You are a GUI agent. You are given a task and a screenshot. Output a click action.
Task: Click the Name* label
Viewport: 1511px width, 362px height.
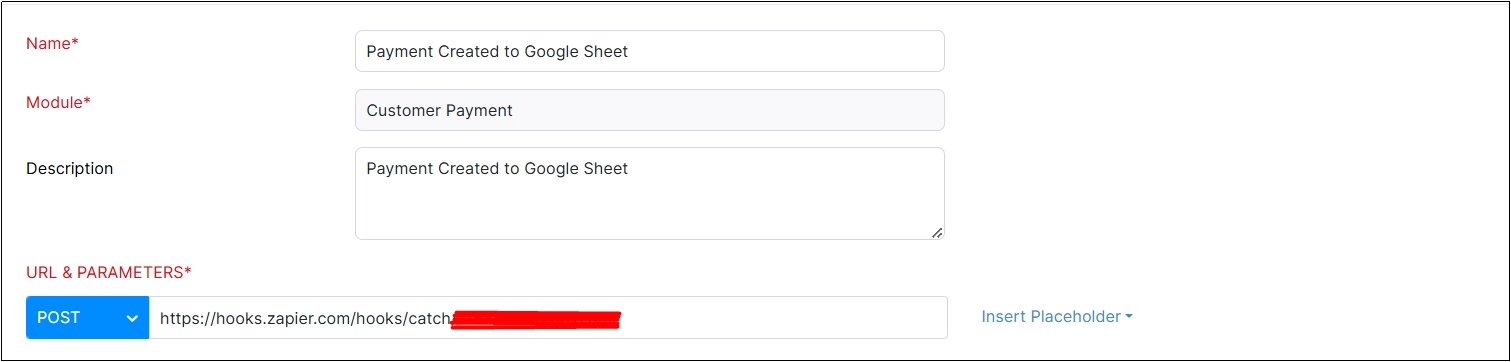tap(52, 43)
